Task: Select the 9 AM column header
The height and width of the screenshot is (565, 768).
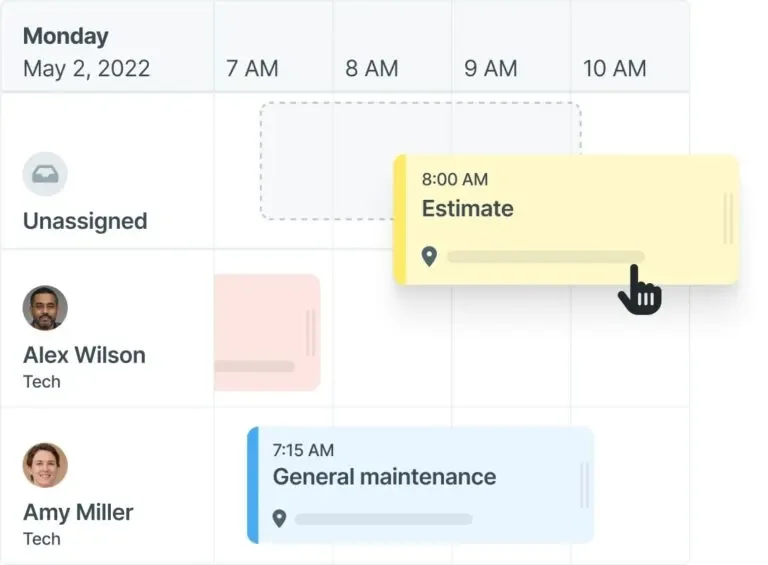Action: [491, 68]
